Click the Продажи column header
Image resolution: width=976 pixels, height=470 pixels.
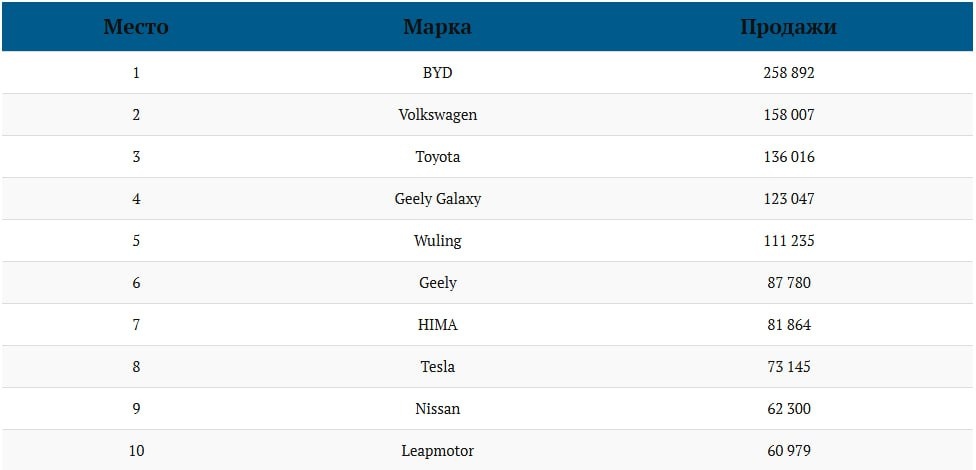(789, 27)
